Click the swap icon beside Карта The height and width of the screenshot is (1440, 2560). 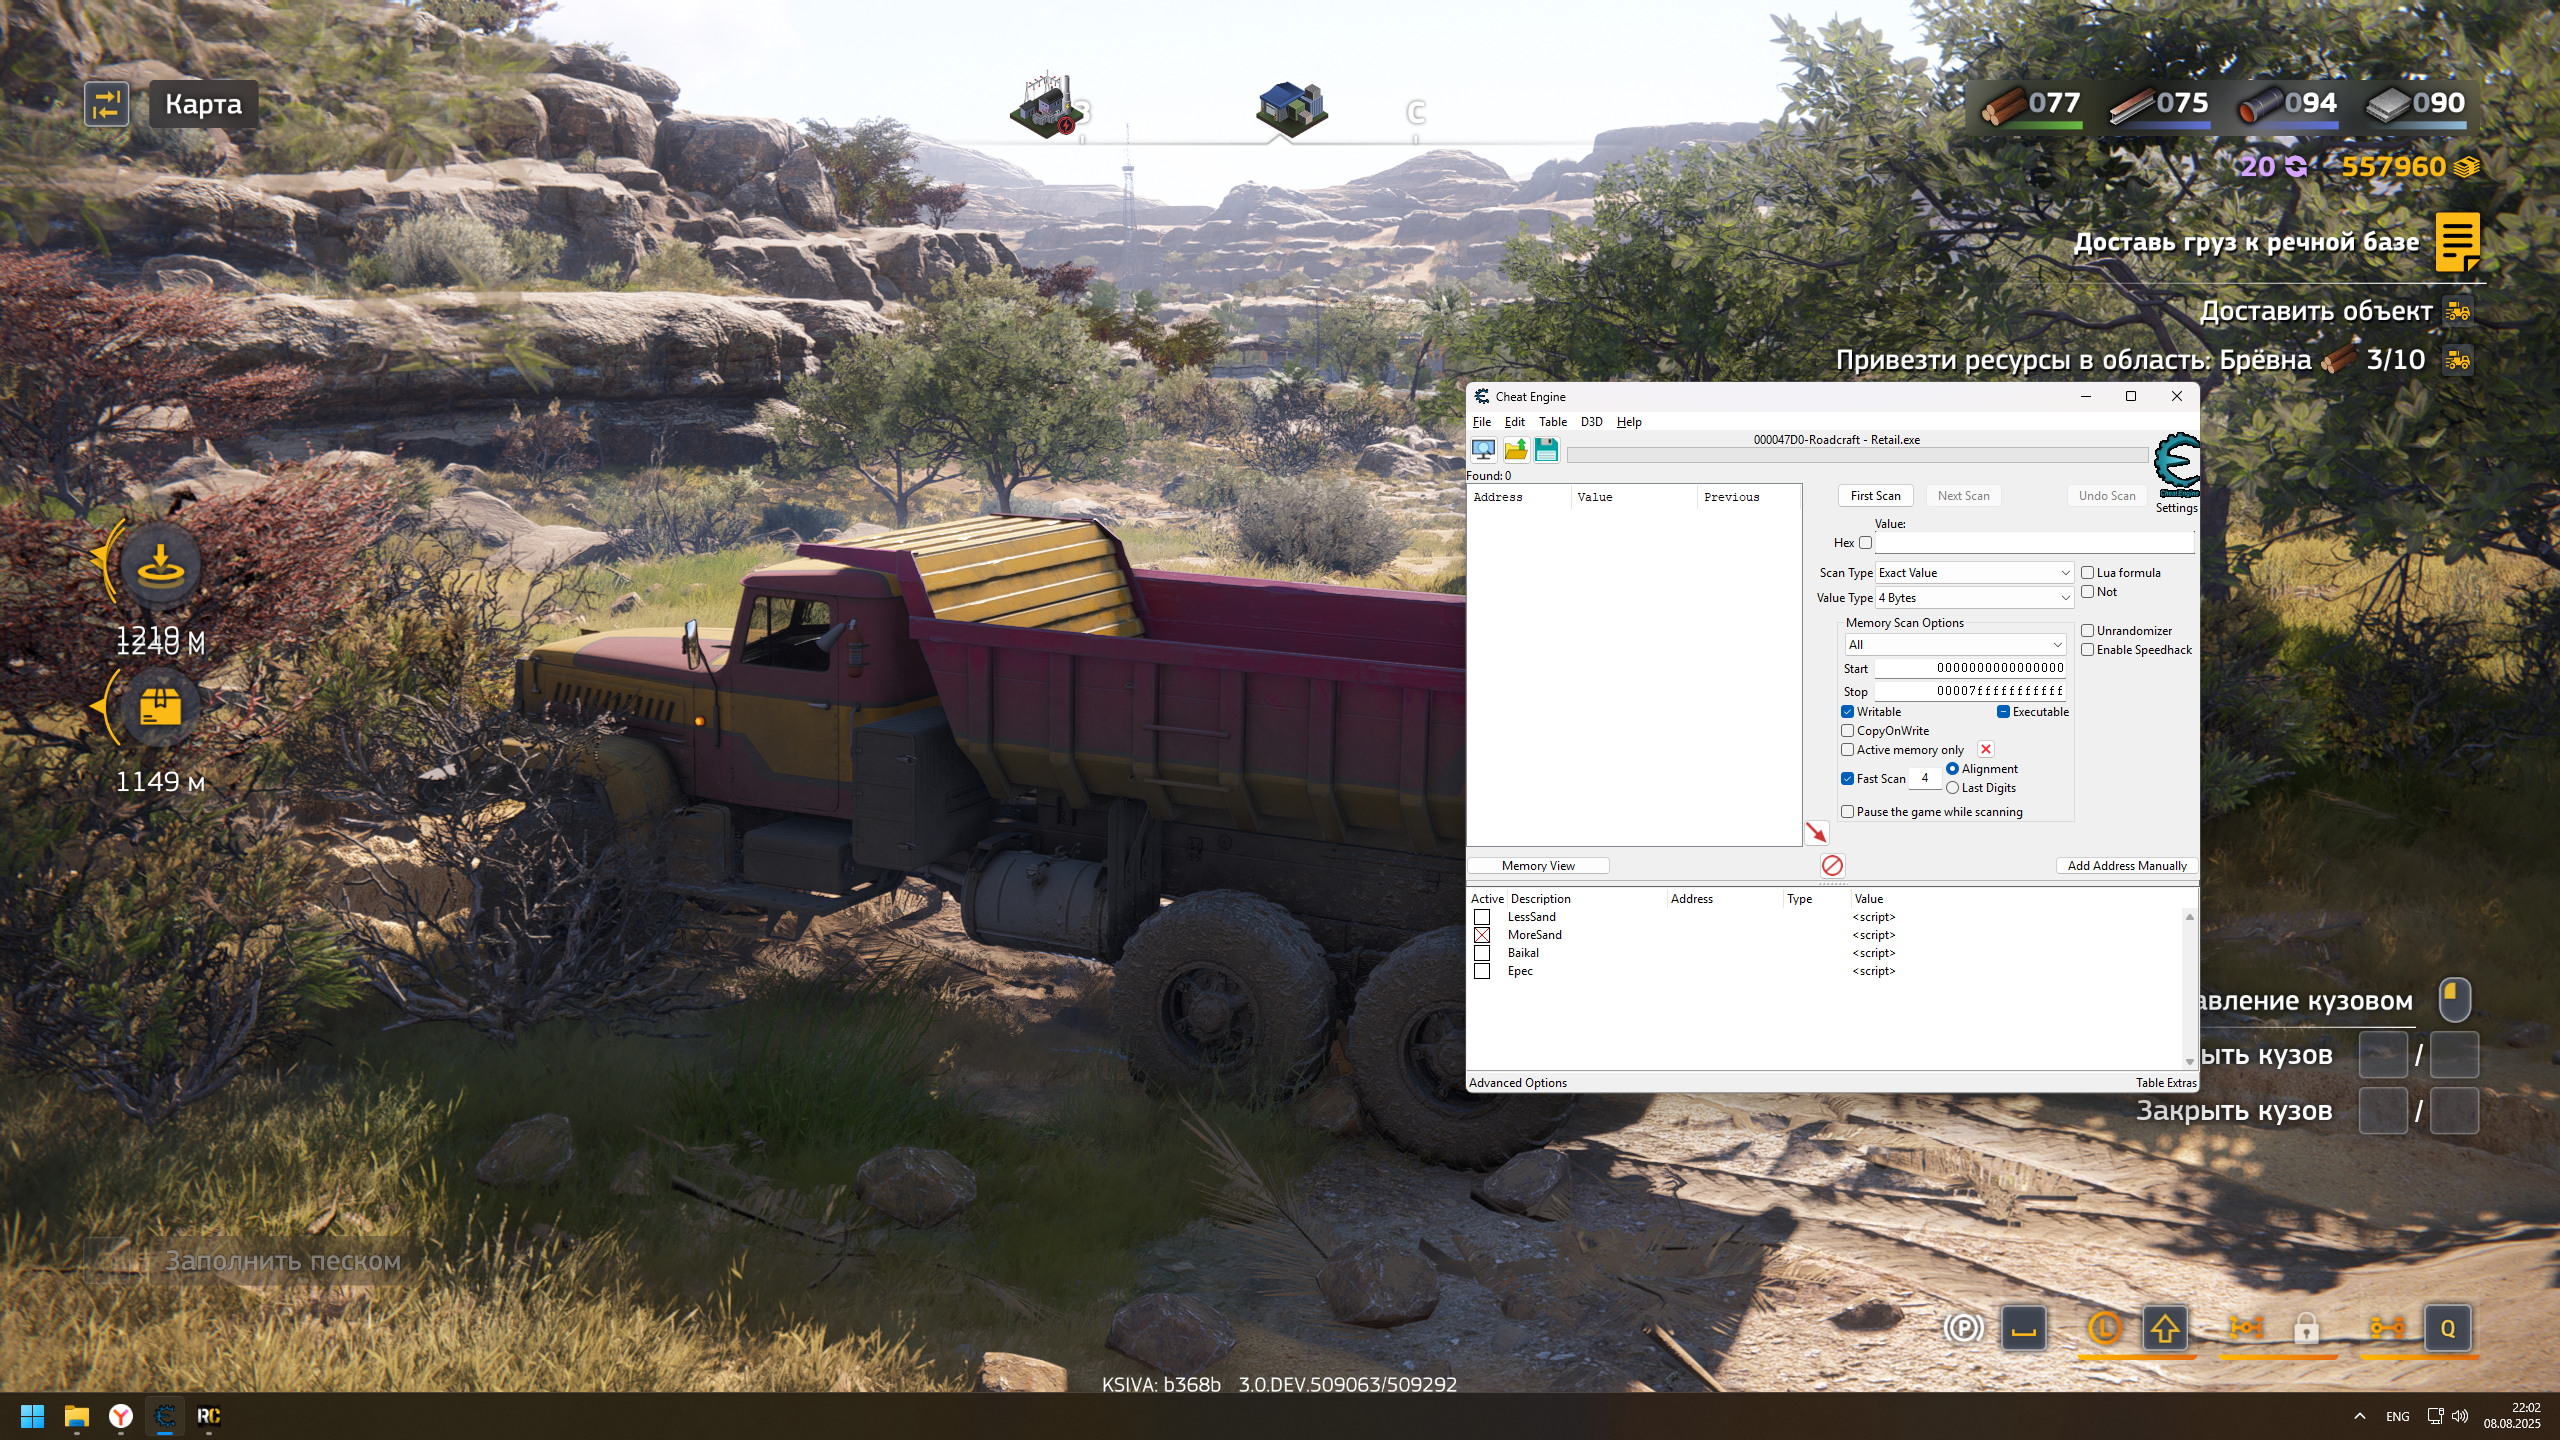tap(107, 104)
